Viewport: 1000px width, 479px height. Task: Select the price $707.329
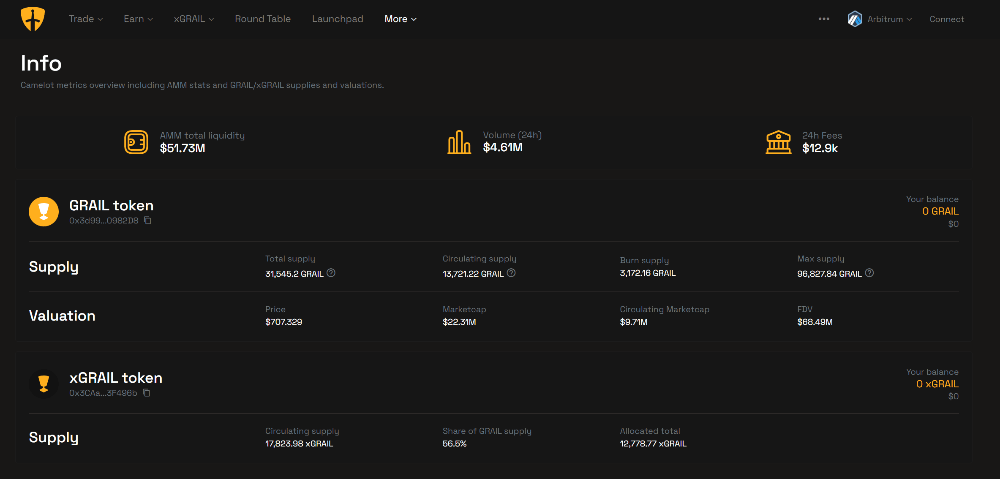click(x=284, y=322)
